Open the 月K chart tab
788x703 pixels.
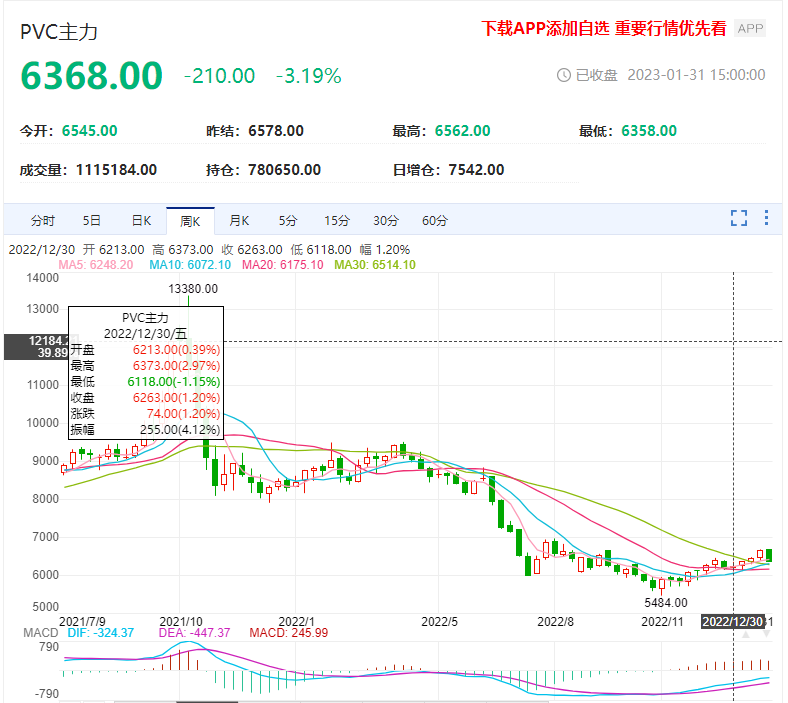point(239,221)
